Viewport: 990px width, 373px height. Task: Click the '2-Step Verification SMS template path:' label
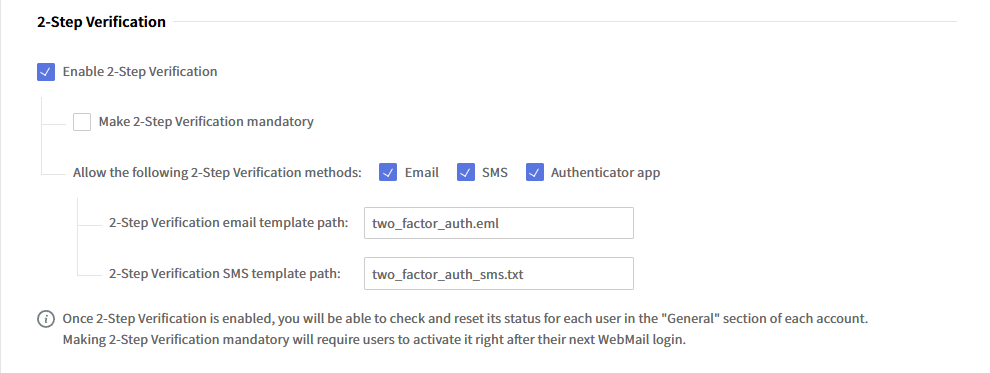tap(224, 273)
